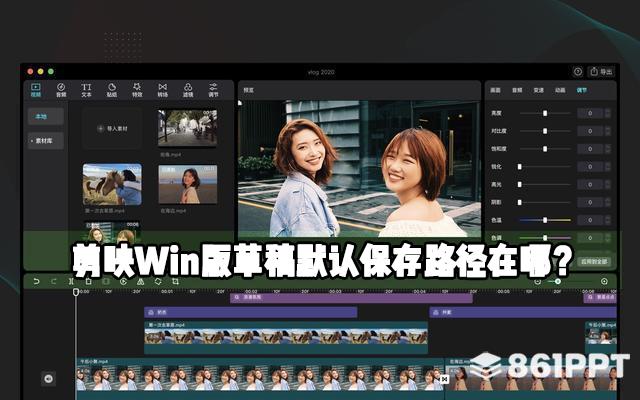This screenshot has width=640, height=400.
Task: Switch to the 动画 animation tab
Action: tap(560, 90)
